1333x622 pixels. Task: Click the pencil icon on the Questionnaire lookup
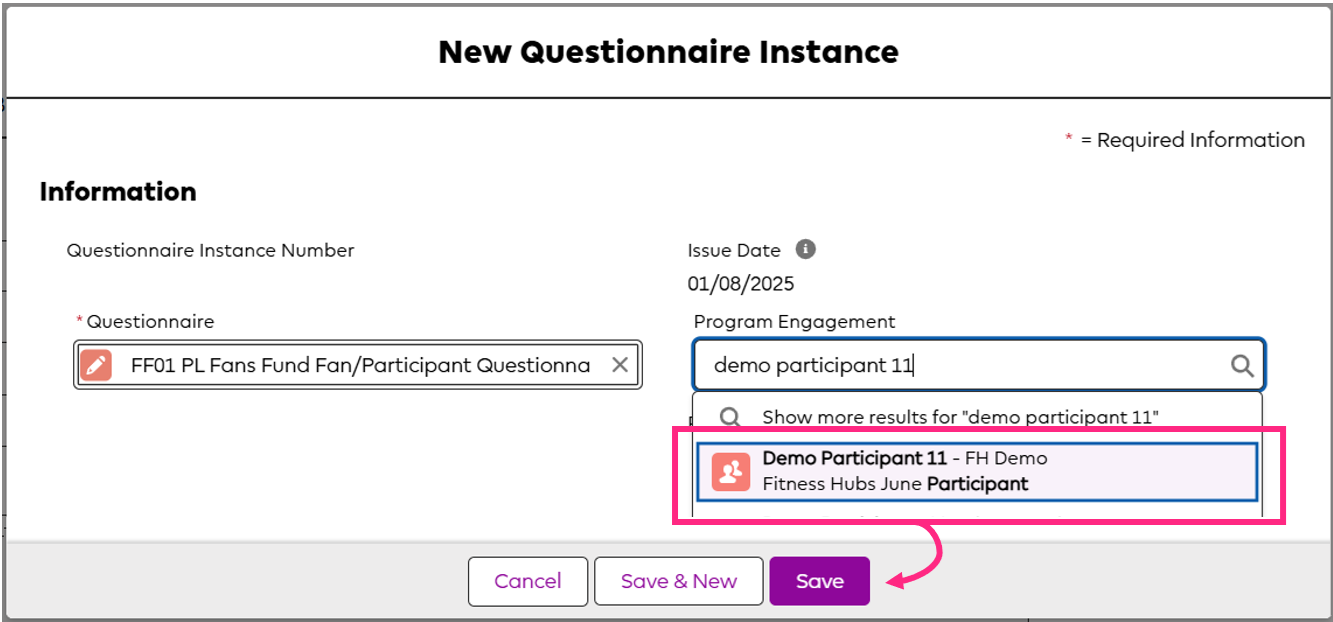click(96, 364)
